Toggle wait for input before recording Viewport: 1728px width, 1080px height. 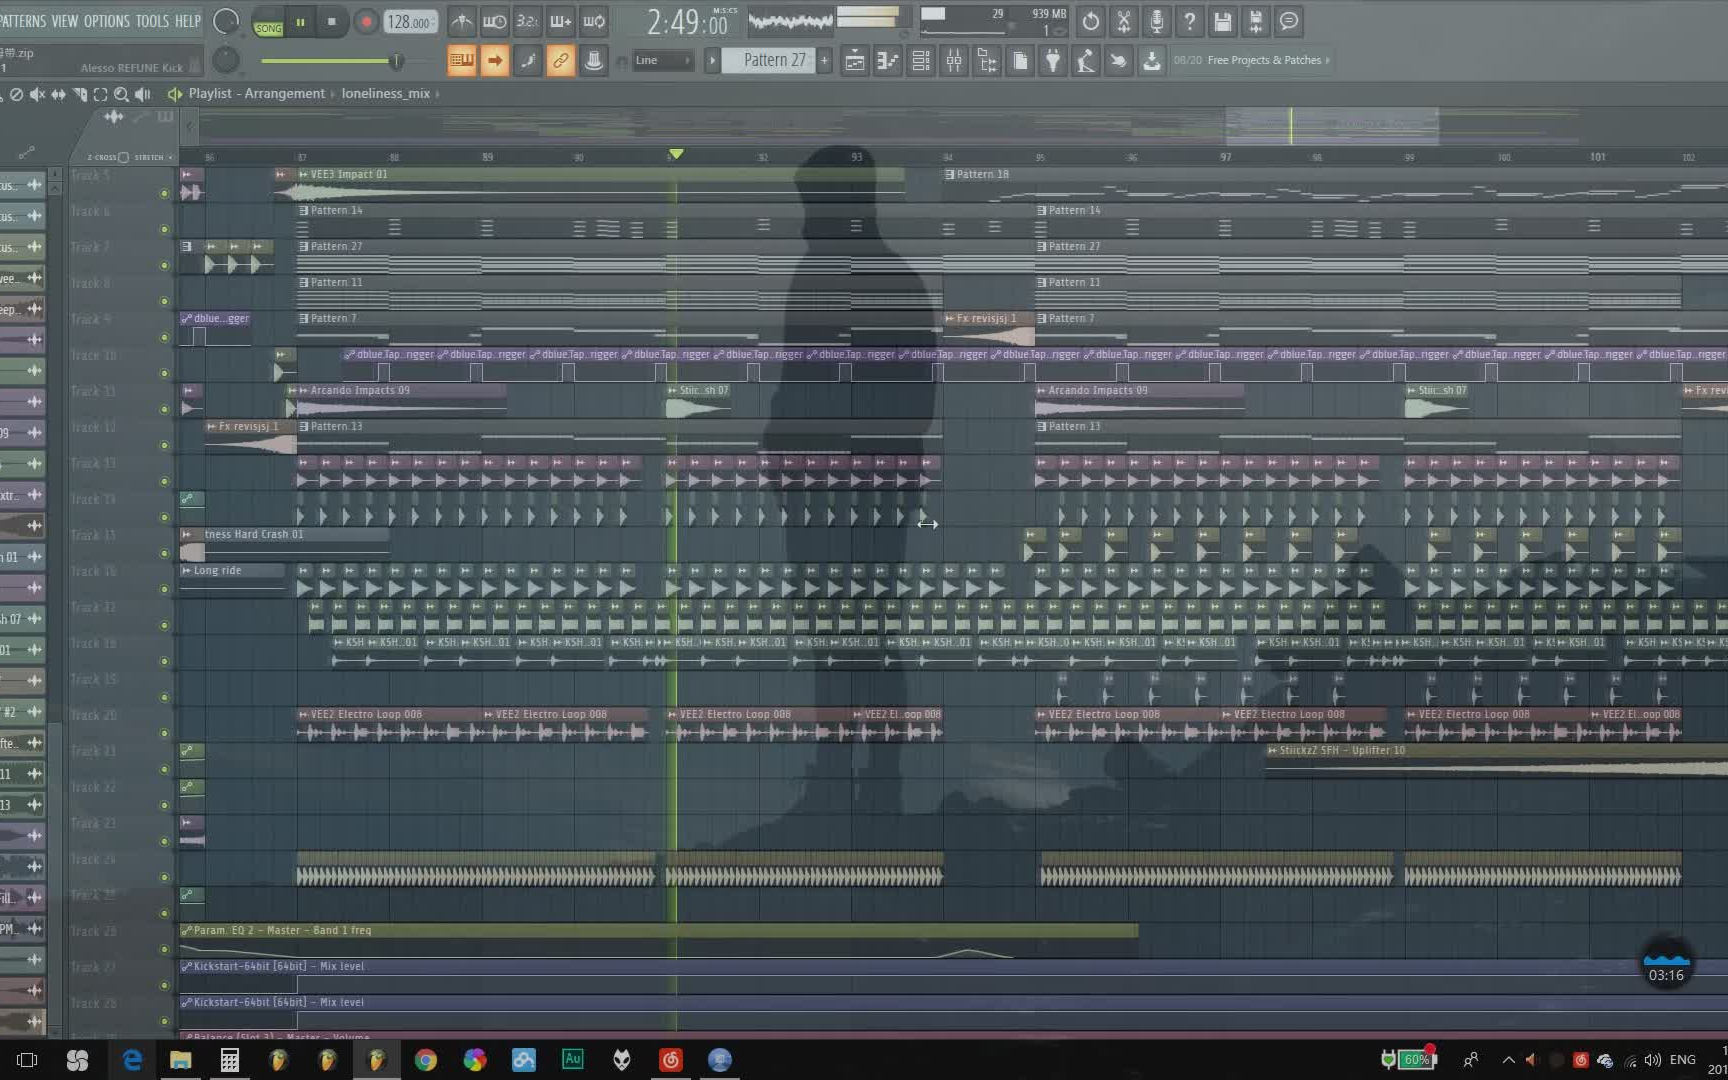494,21
